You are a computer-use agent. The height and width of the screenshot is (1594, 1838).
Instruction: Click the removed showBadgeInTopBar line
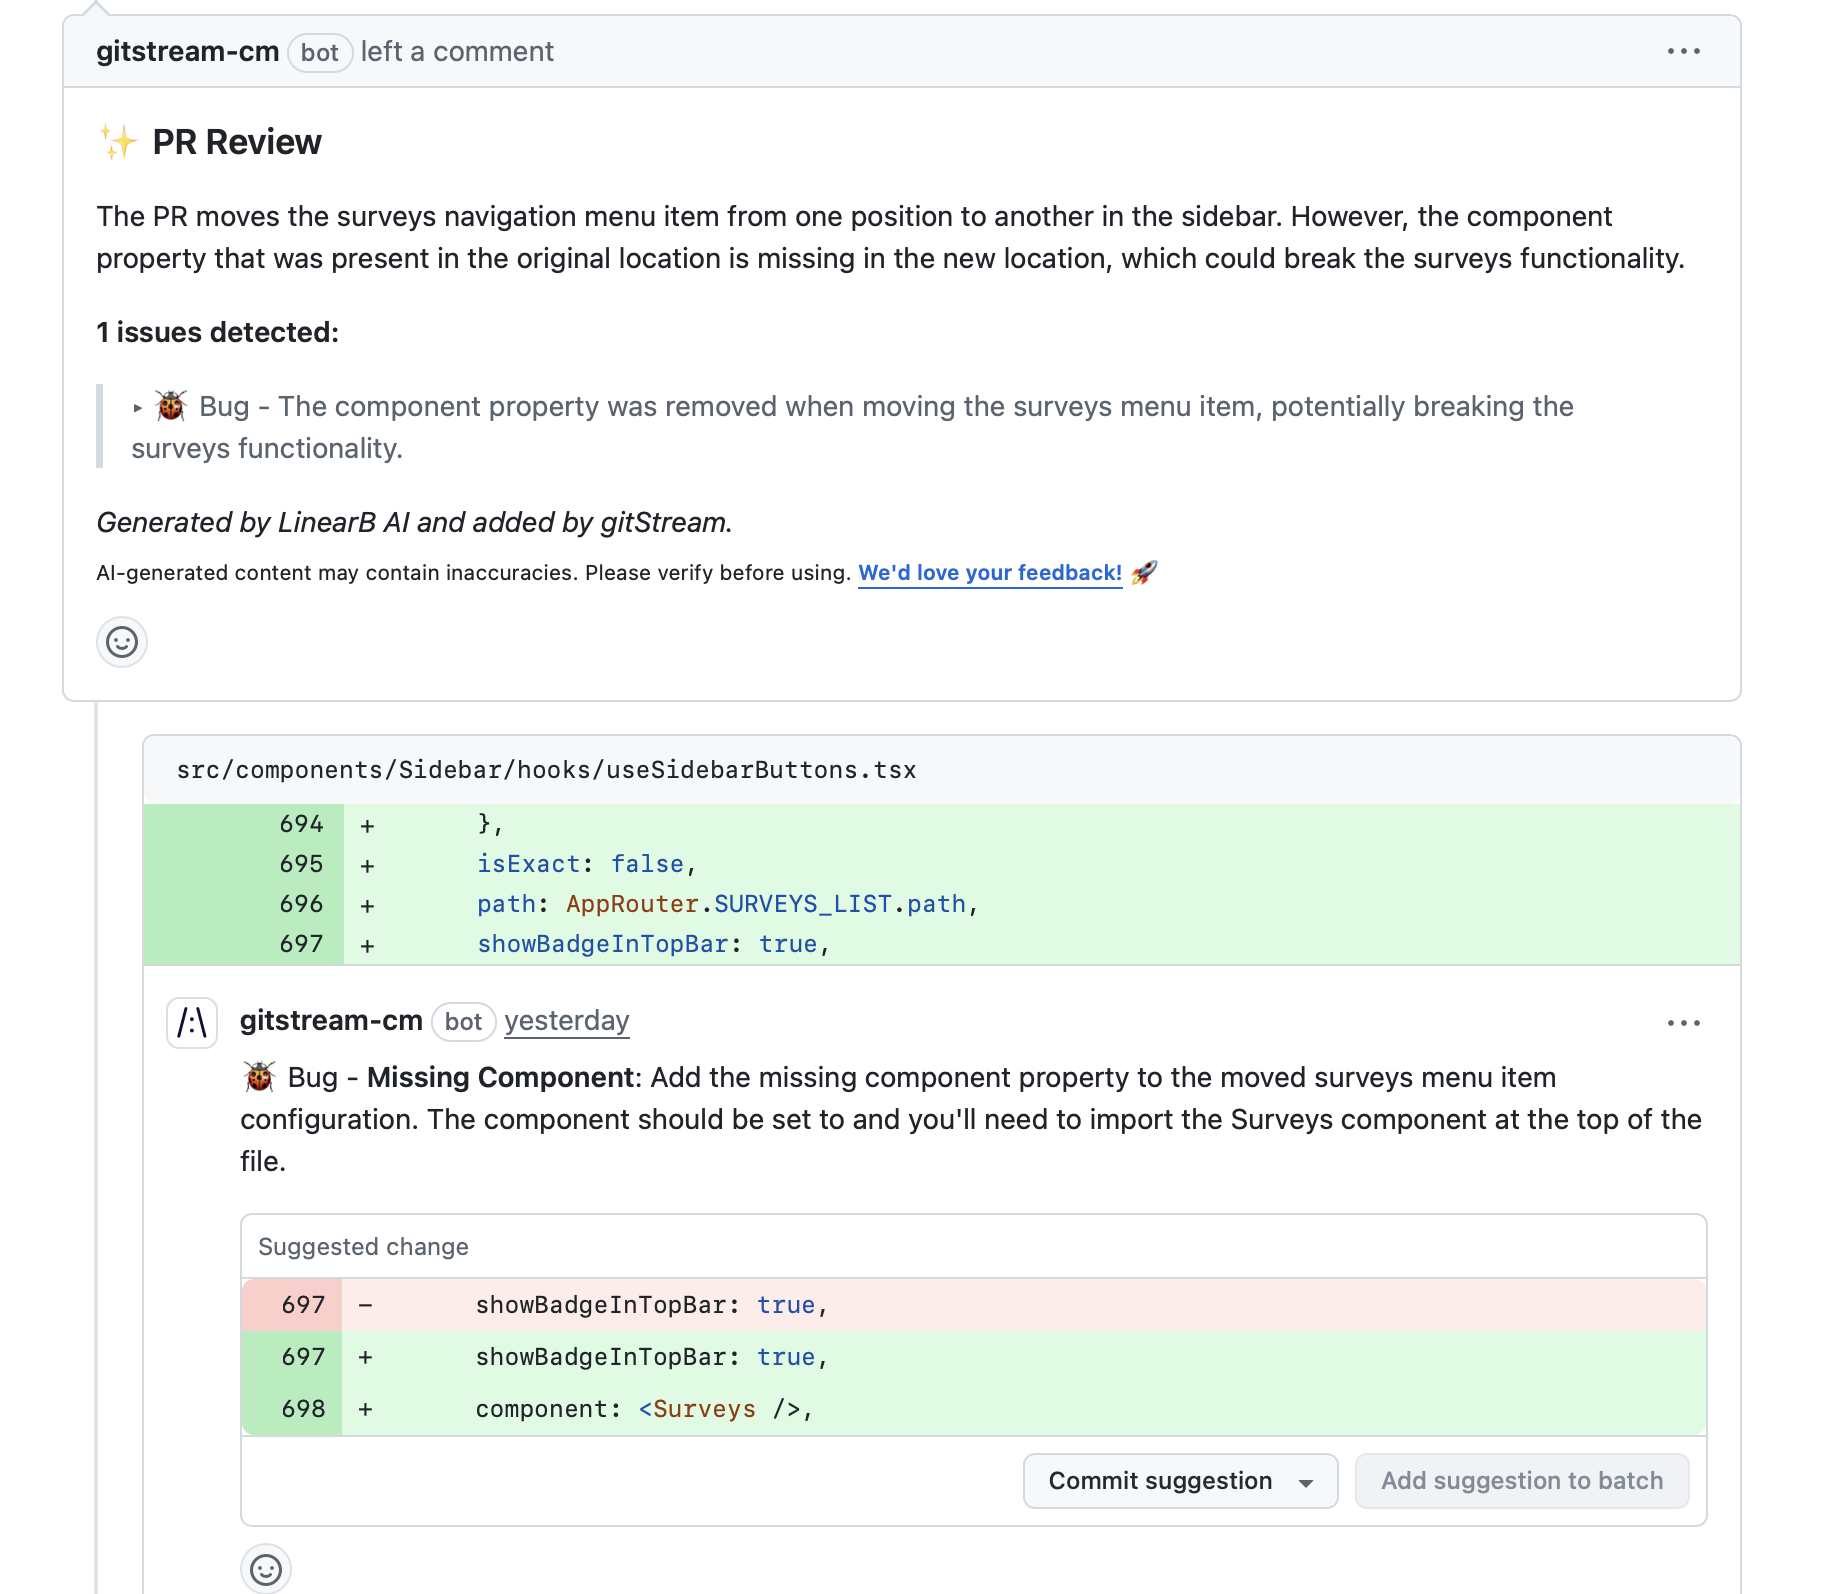point(650,1305)
